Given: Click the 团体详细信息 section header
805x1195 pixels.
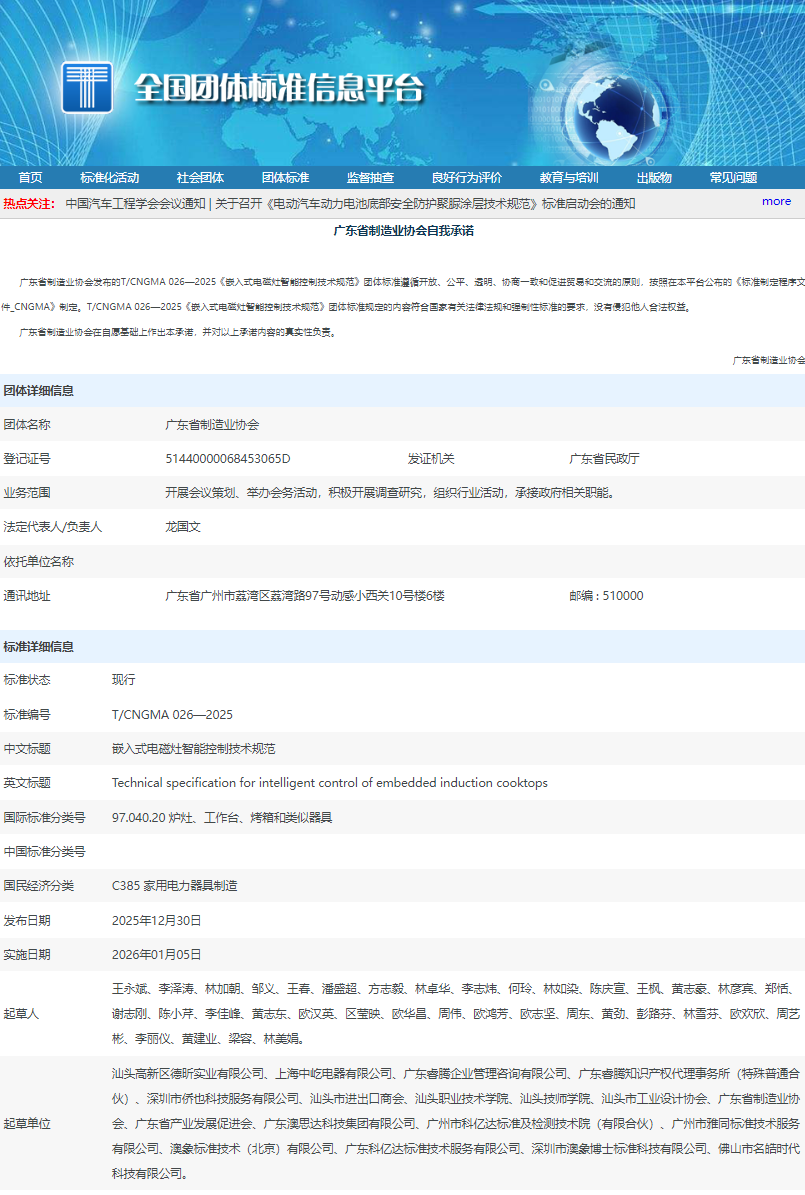Looking at the screenshot, I should coord(38,391).
